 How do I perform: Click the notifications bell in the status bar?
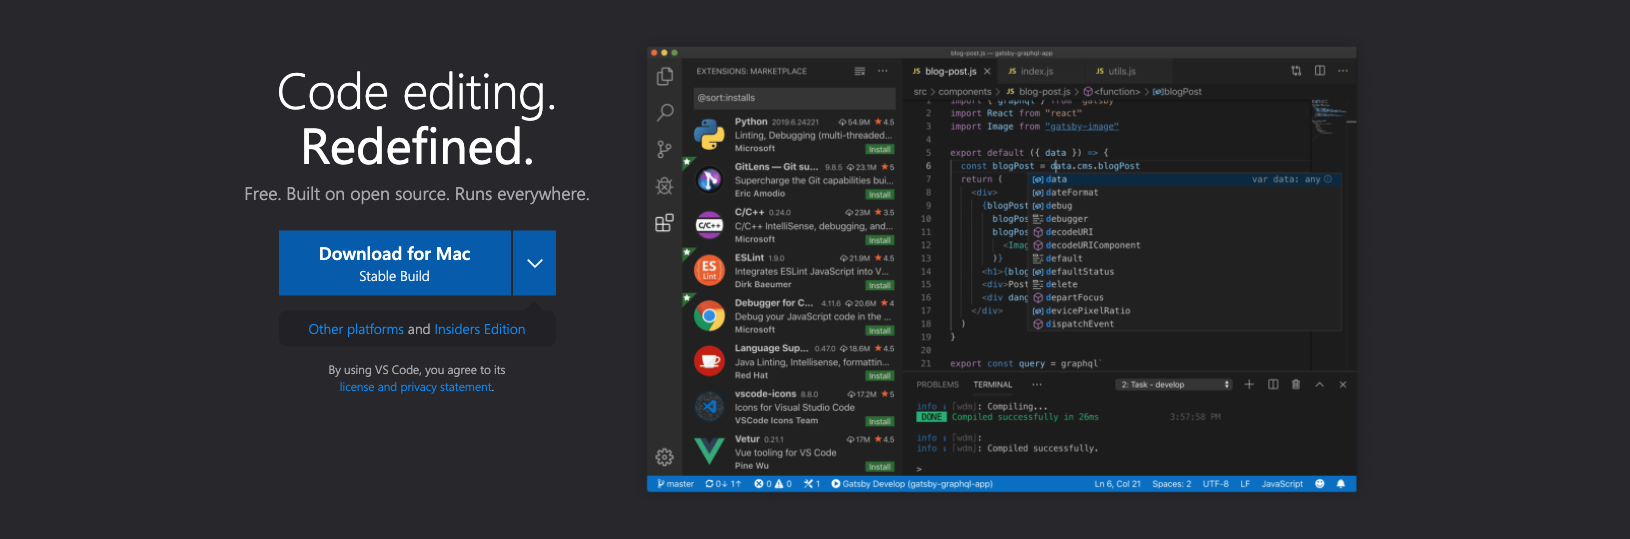(x=1341, y=484)
